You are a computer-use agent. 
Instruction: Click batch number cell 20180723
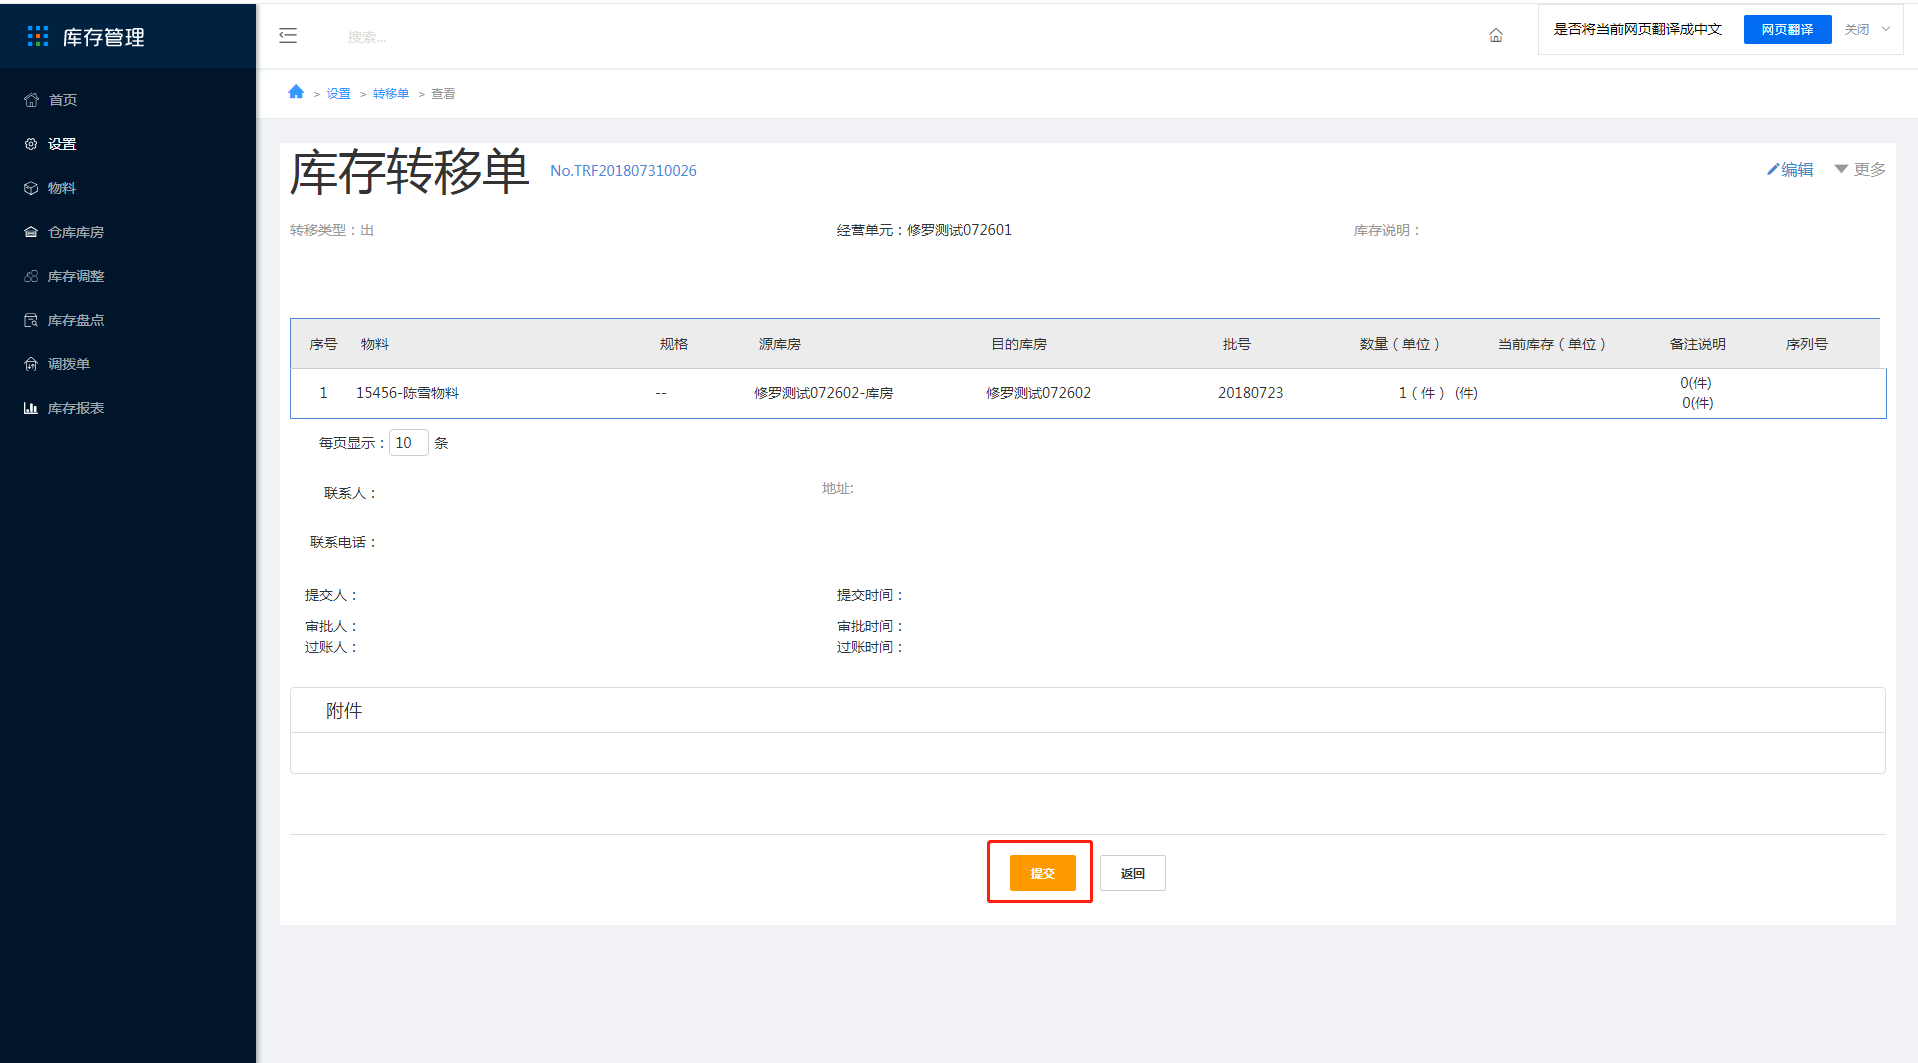tap(1250, 393)
